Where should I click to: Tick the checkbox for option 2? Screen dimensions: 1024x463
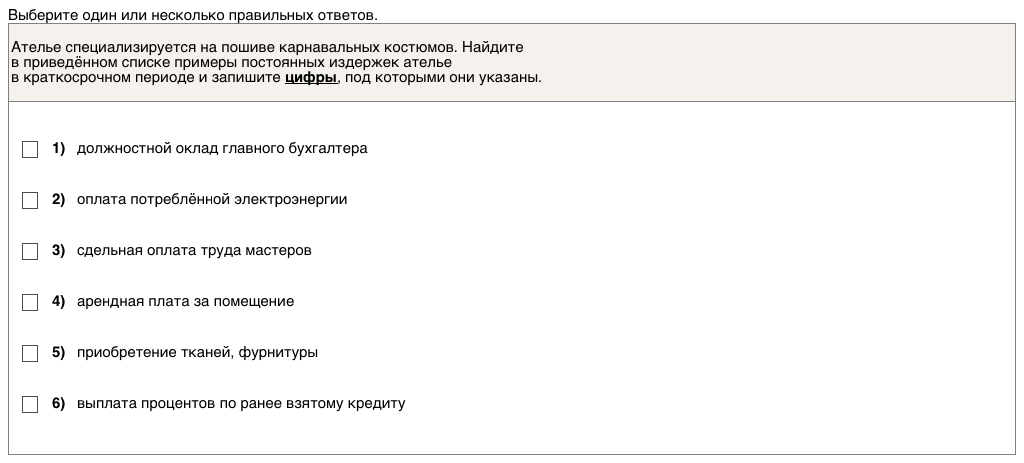[x=30, y=200]
